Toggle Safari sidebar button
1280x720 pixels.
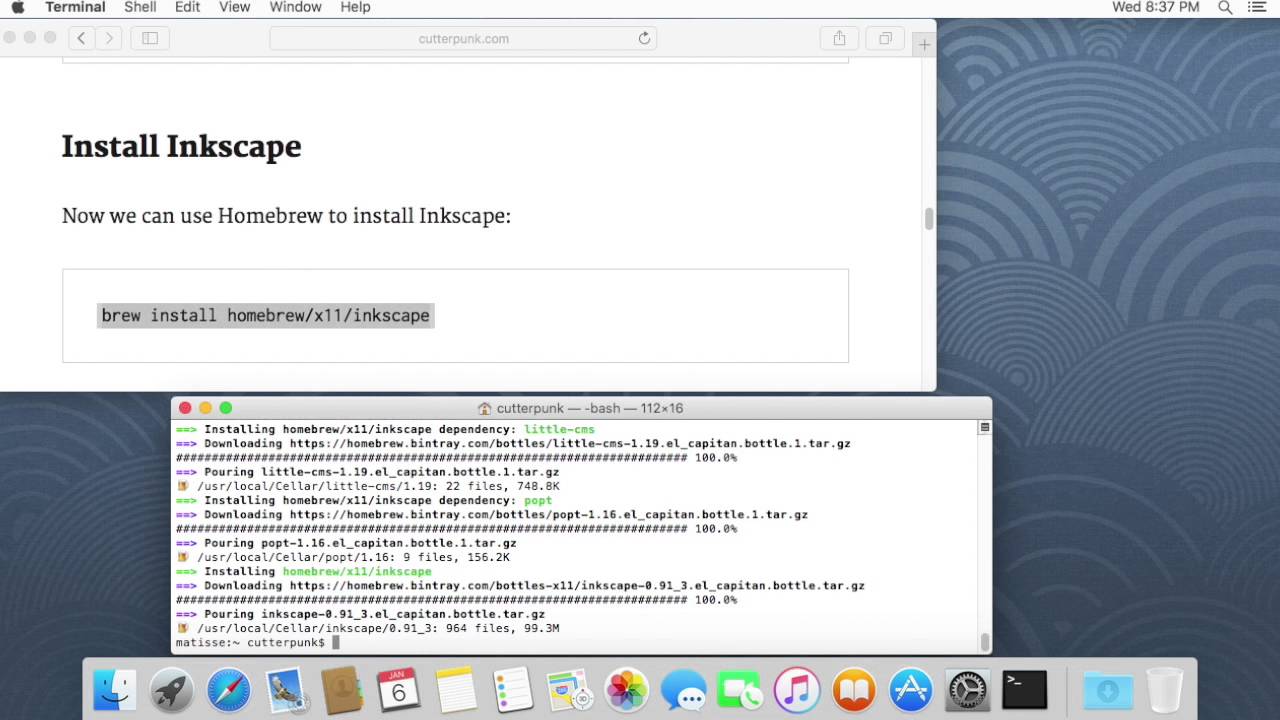(150, 38)
